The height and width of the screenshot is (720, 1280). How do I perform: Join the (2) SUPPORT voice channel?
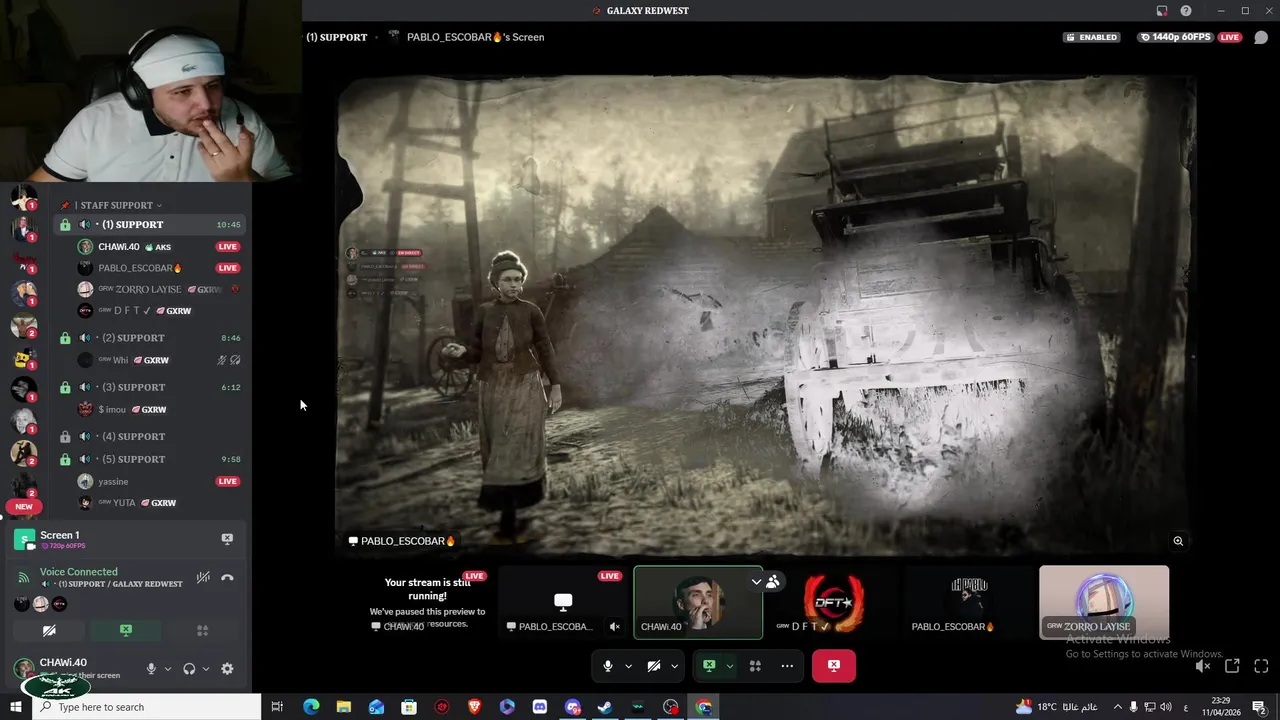point(150,338)
